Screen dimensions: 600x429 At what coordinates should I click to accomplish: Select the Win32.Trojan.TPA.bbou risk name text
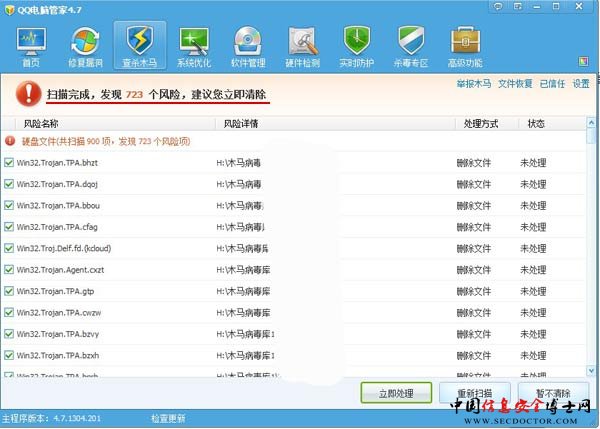58,206
